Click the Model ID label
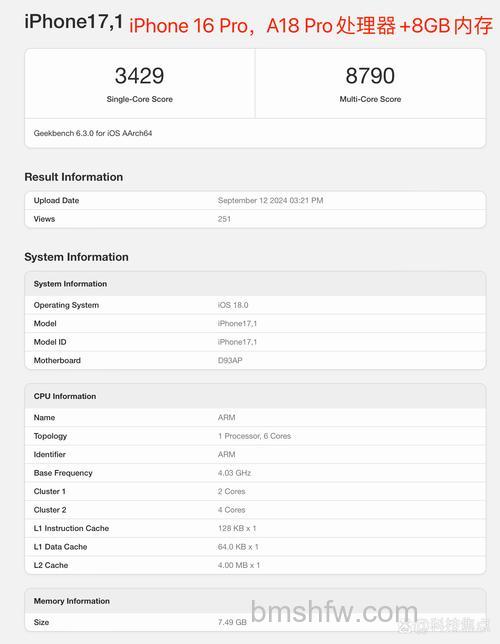Viewport: 500px width, 644px height. [50, 342]
